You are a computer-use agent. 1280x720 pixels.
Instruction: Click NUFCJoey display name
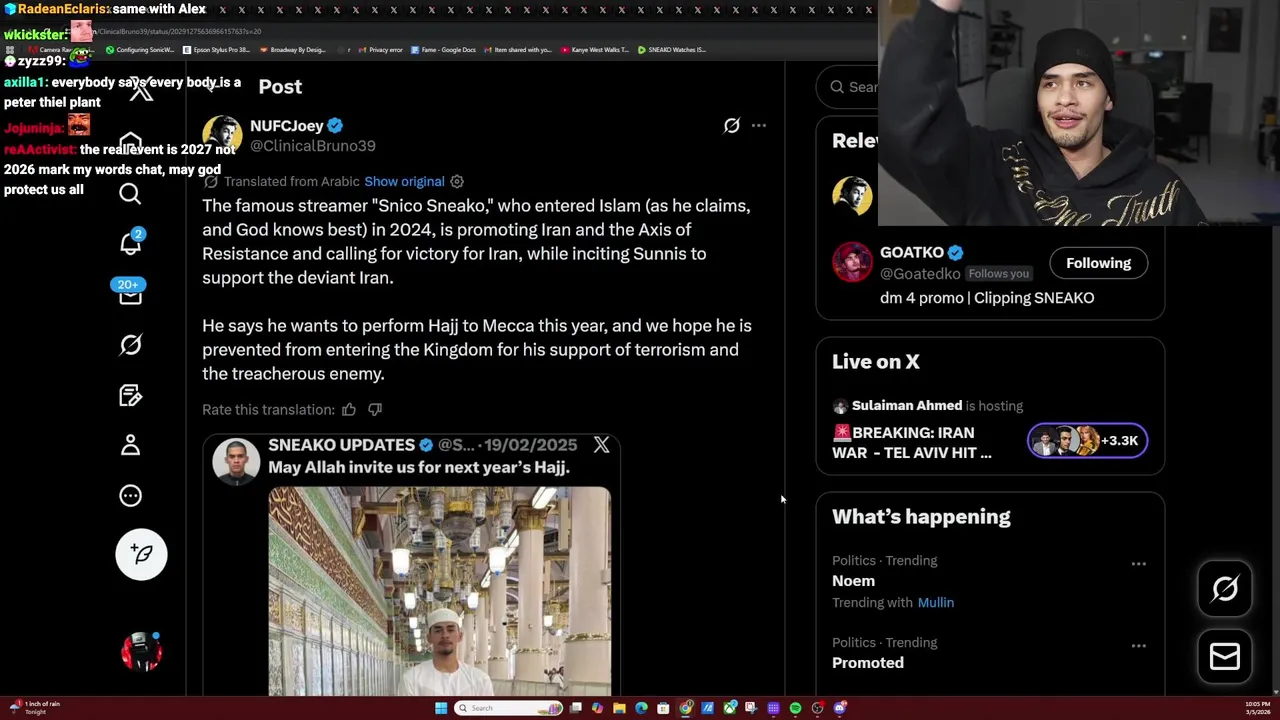coord(286,126)
